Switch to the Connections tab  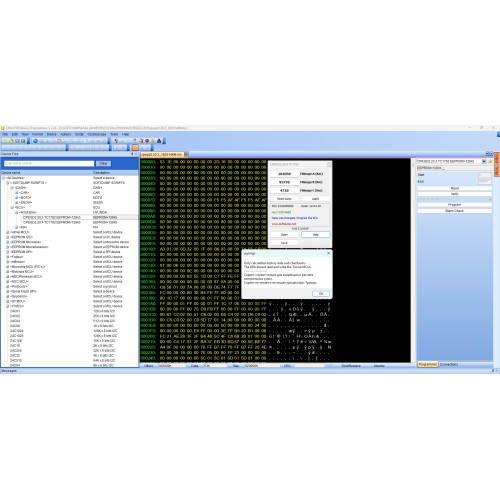pyautogui.click(x=449, y=364)
